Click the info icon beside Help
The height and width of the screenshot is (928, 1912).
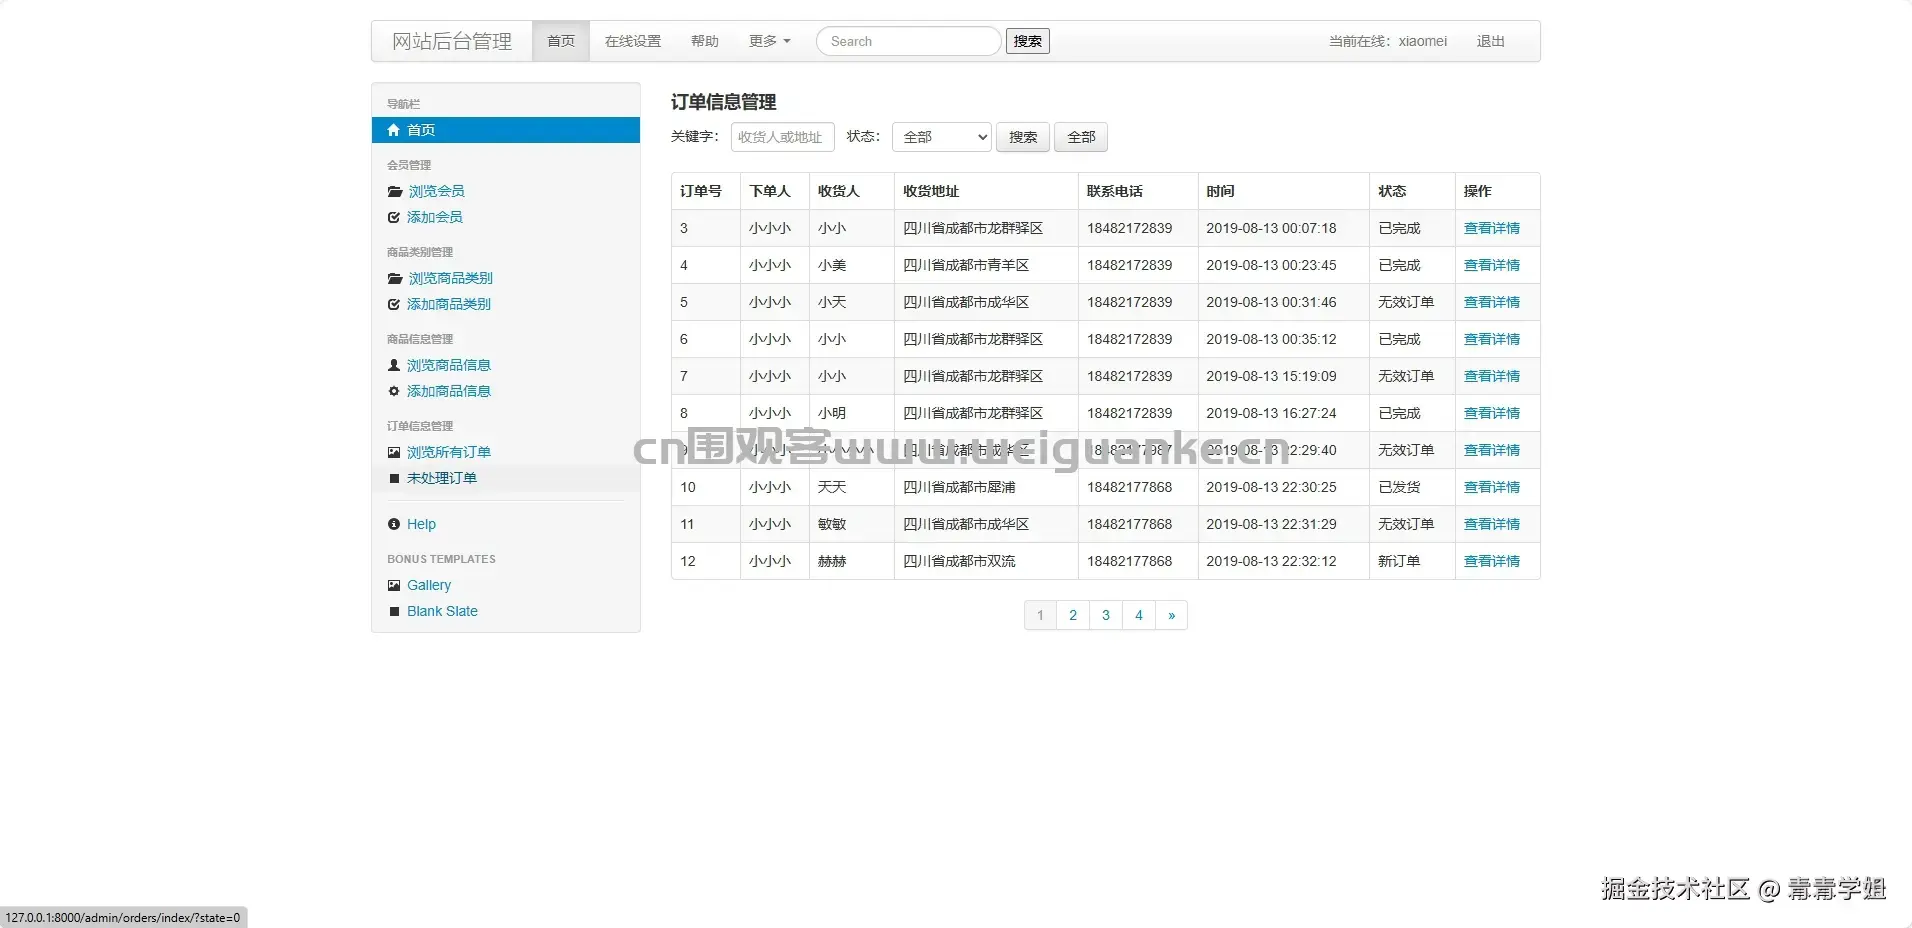pyautogui.click(x=394, y=524)
